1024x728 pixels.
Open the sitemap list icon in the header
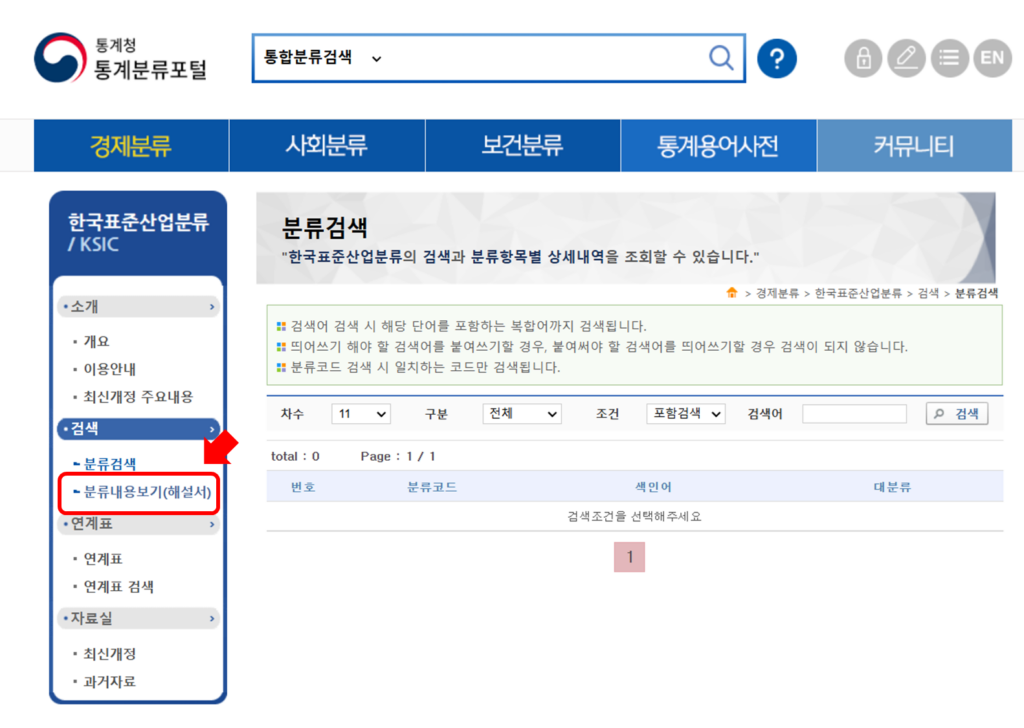point(949,58)
